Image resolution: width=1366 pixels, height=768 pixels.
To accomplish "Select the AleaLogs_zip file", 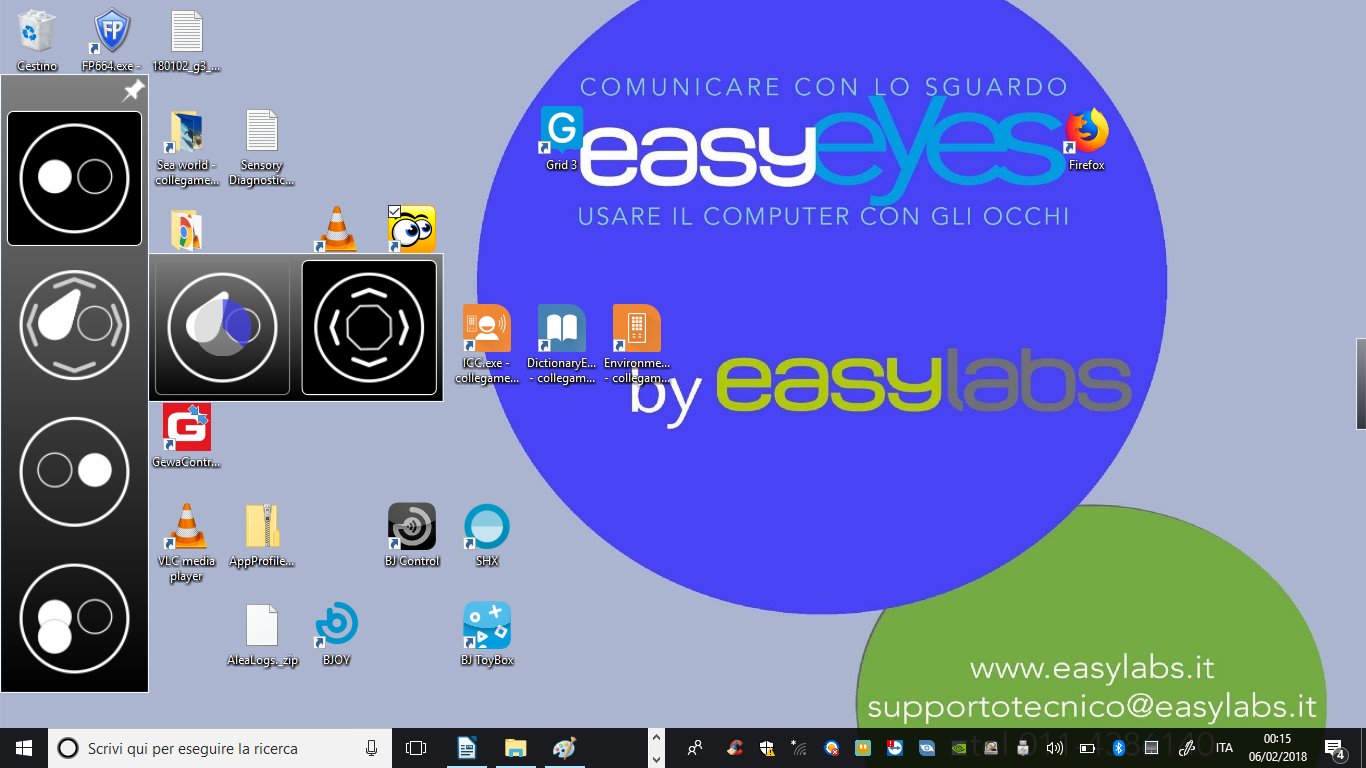I will click(261, 635).
